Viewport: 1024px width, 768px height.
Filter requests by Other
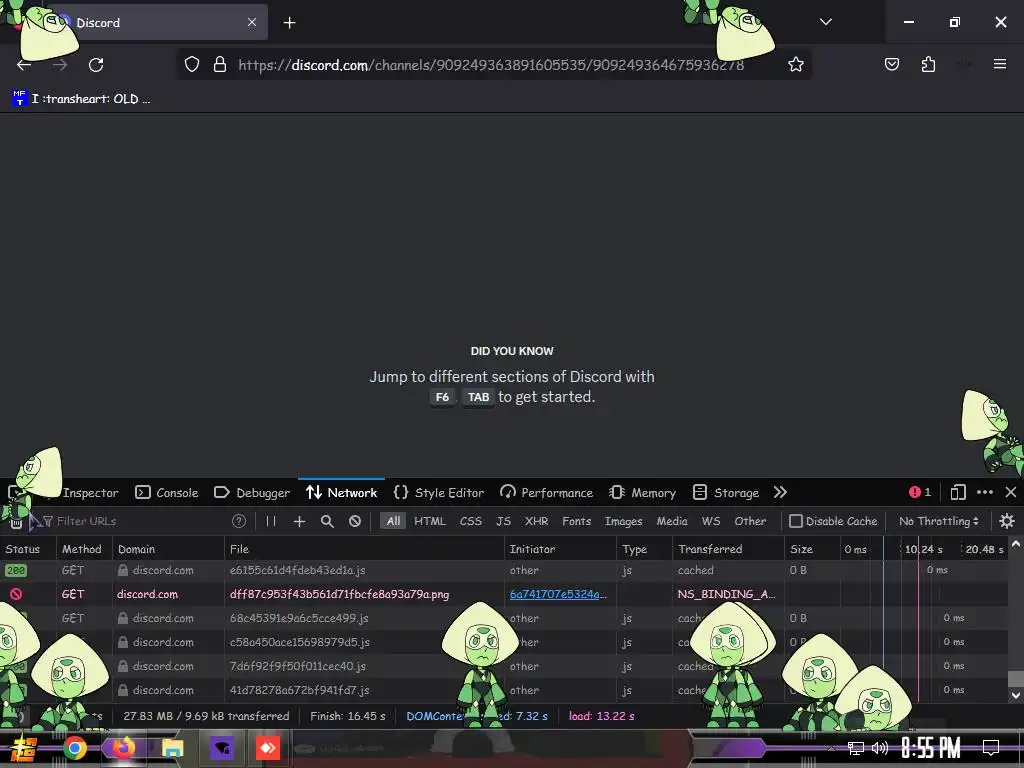750,521
